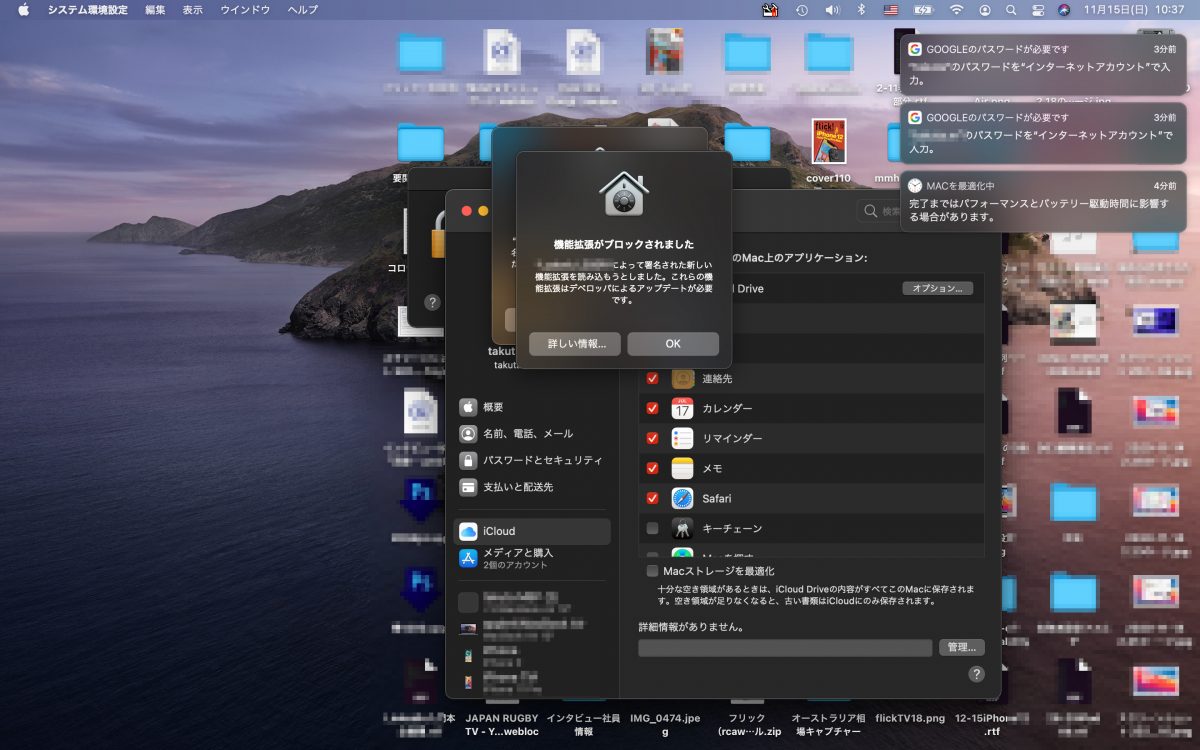The width and height of the screenshot is (1200, 750).
Task: Click the Contacts app icon beside 連絡先
Action: point(683,379)
